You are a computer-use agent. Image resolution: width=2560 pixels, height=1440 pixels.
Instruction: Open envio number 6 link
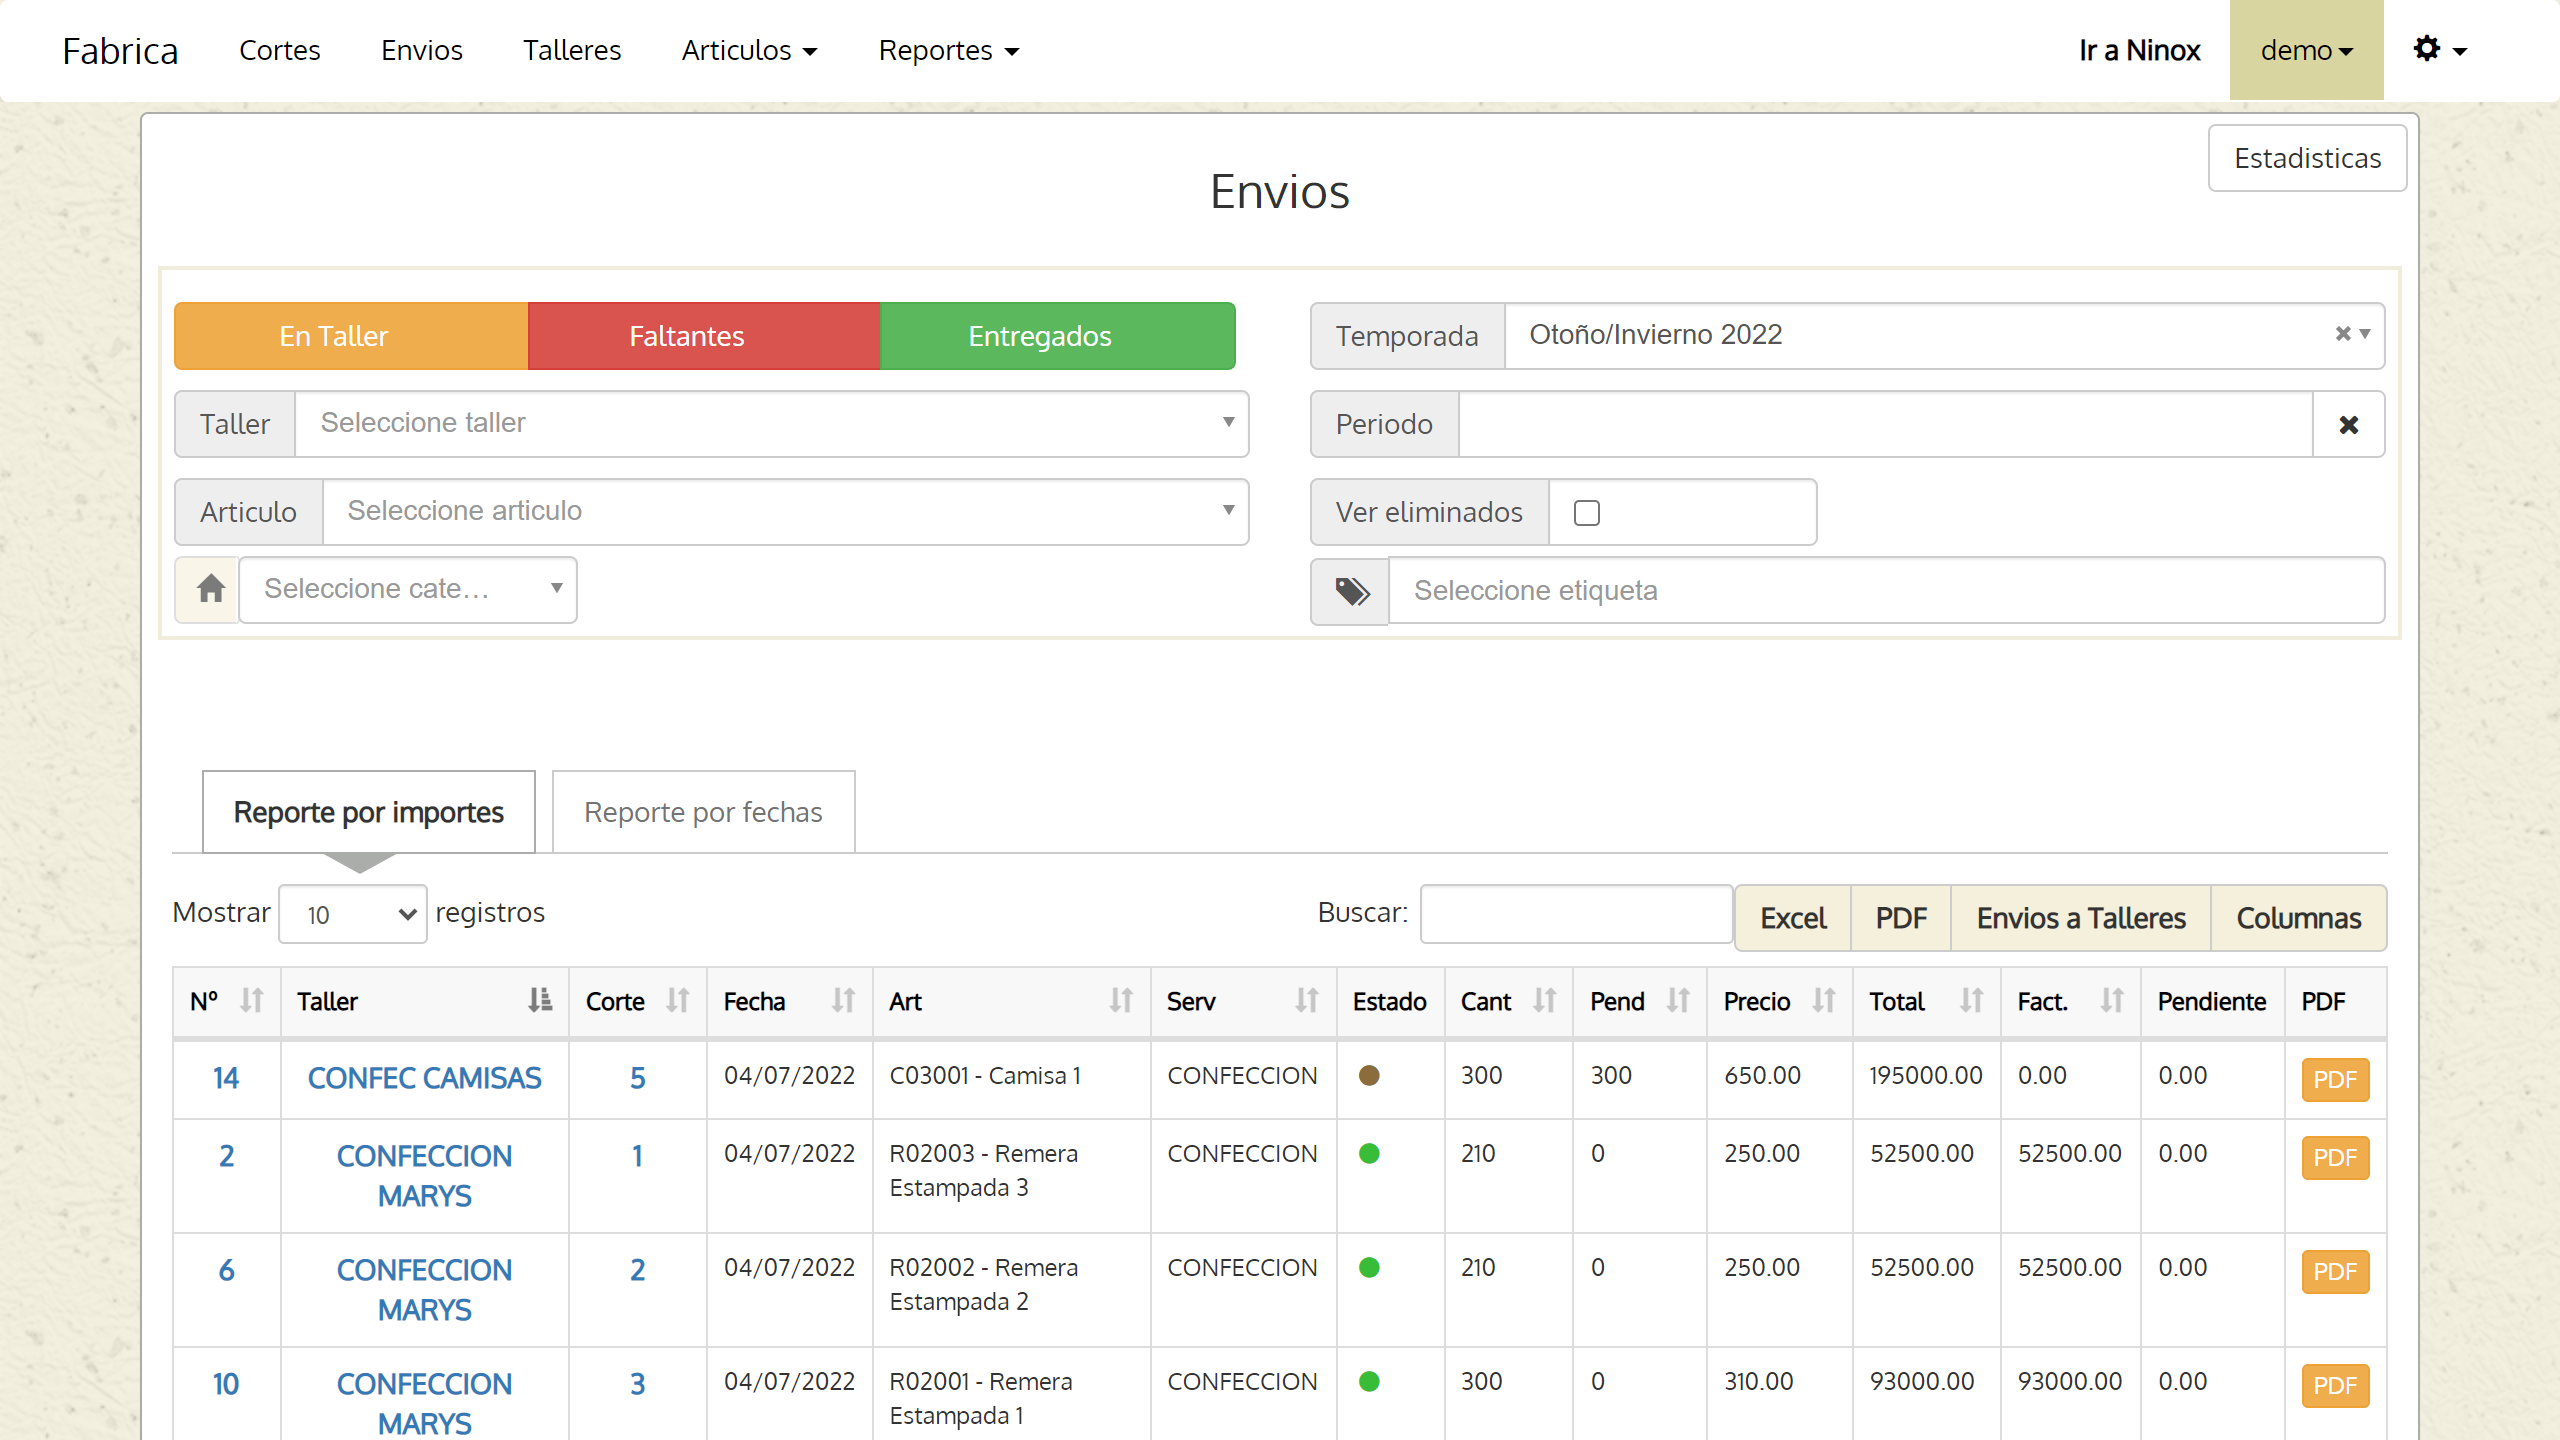226,1270
